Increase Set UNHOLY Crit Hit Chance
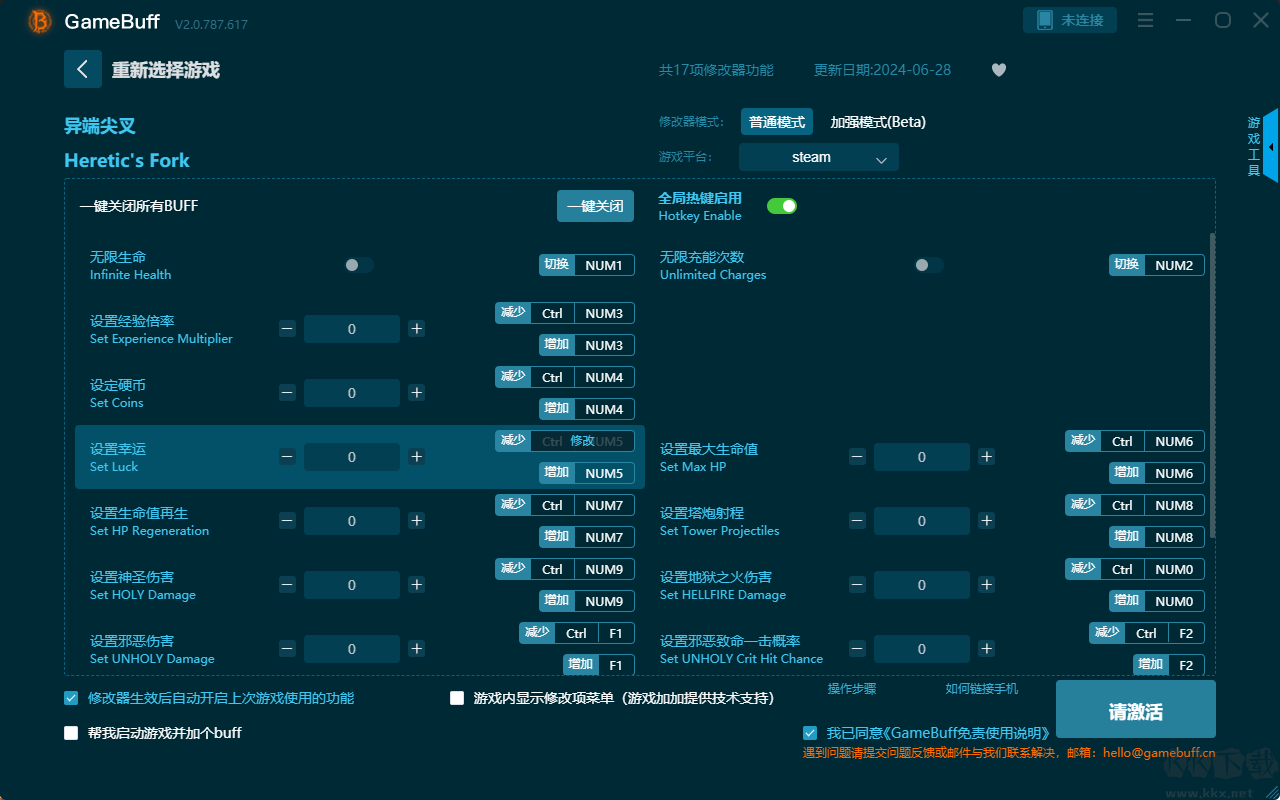 (x=987, y=649)
